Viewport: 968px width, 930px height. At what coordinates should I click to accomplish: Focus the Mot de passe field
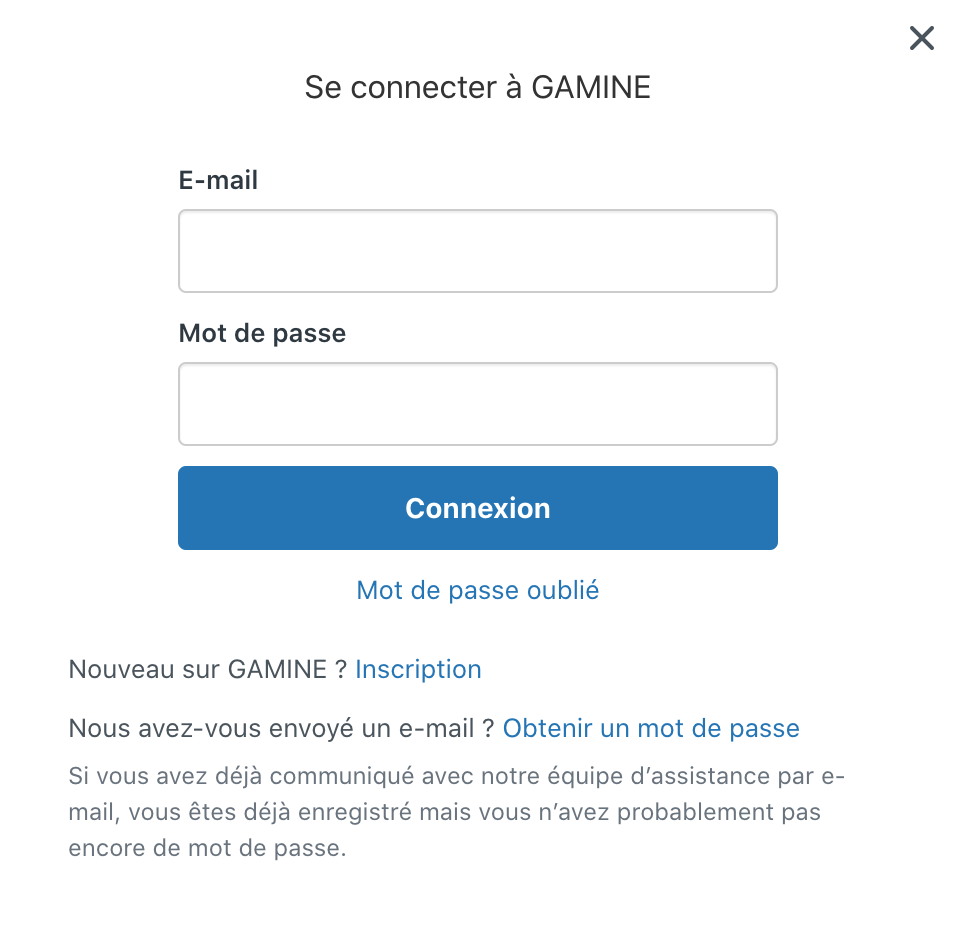477,404
